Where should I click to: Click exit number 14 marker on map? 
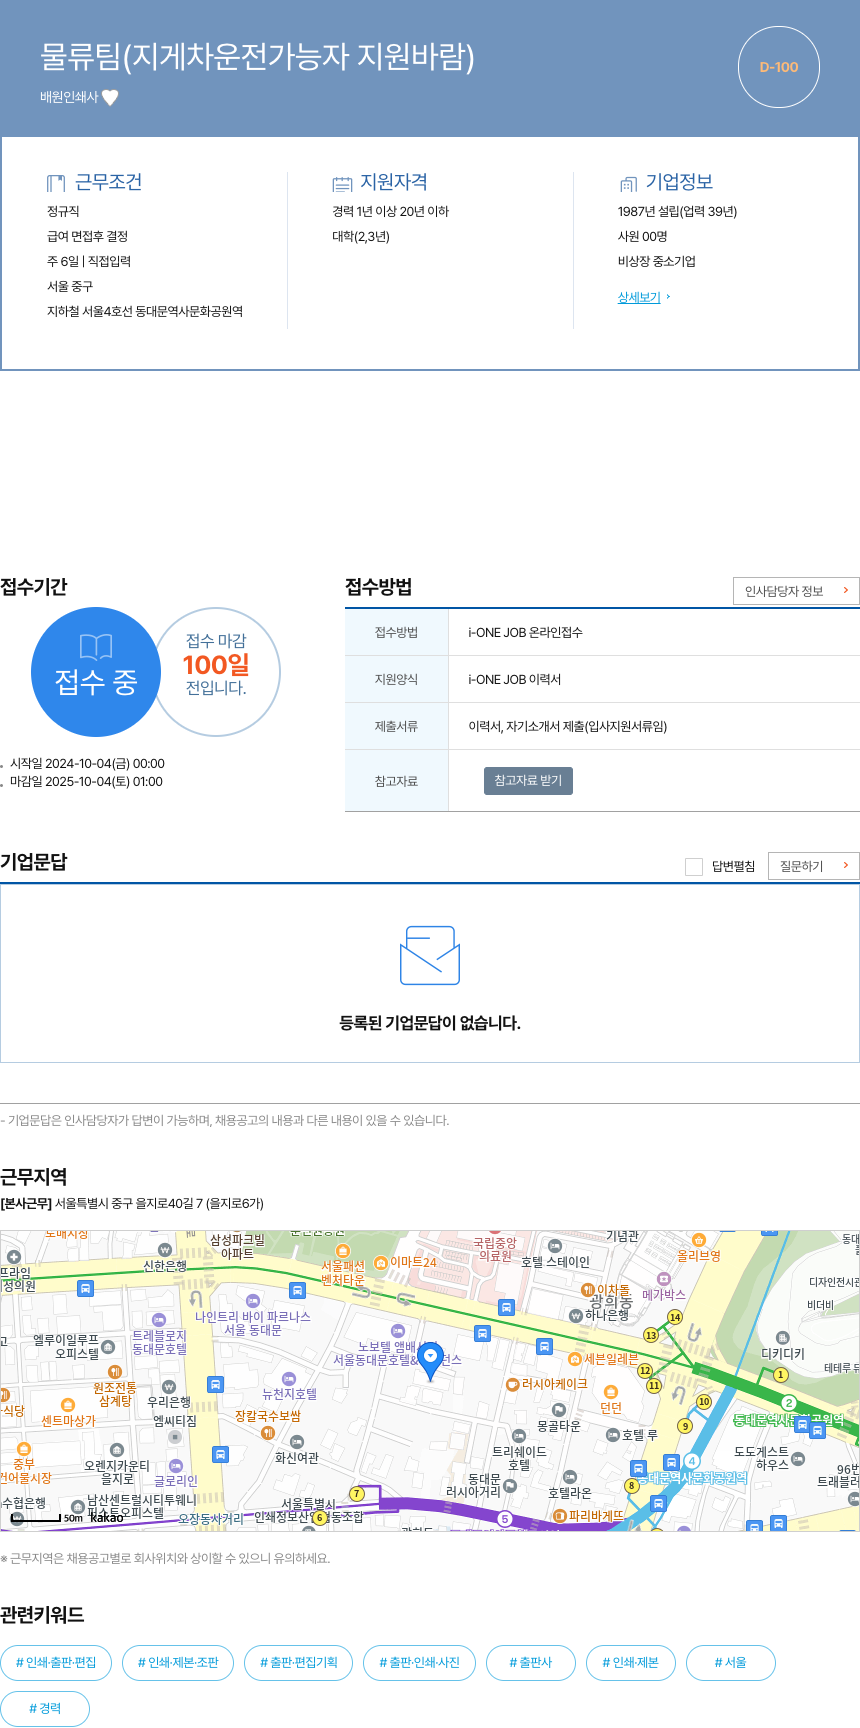pyautogui.click(x=675, y=1317)
